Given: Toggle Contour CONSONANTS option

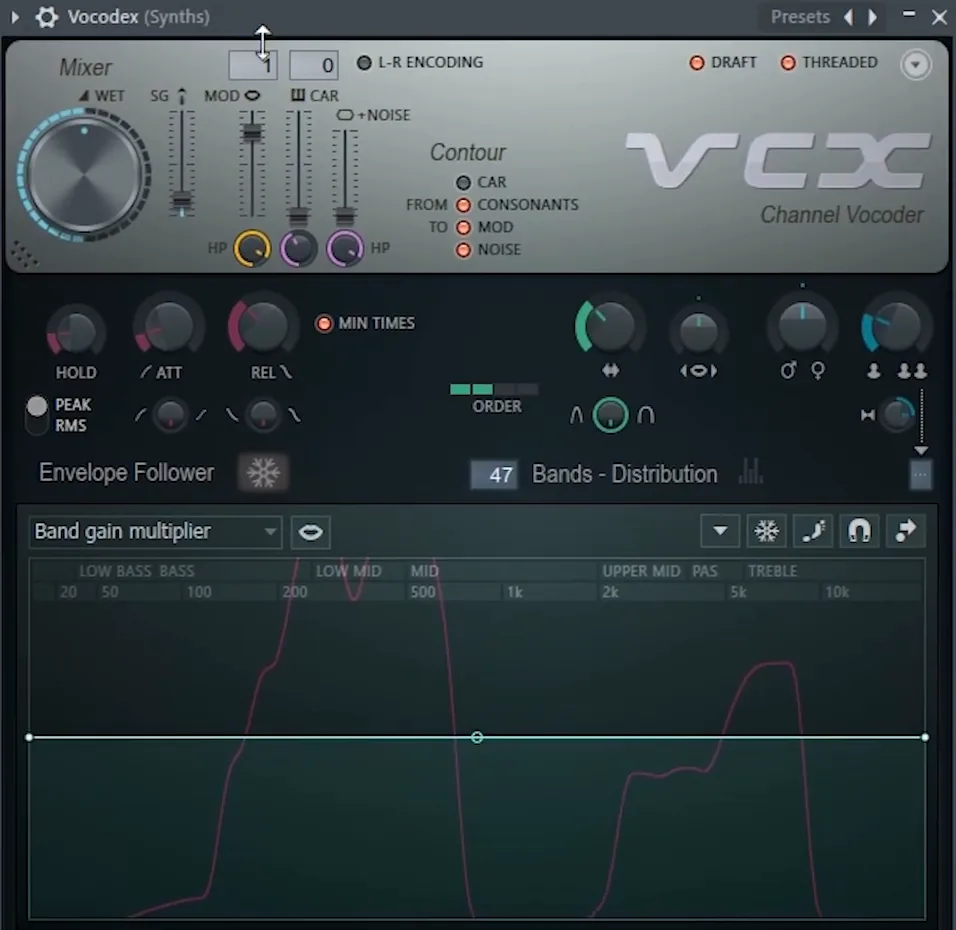Looking at the screenshot, I should (x=463, y=205).
